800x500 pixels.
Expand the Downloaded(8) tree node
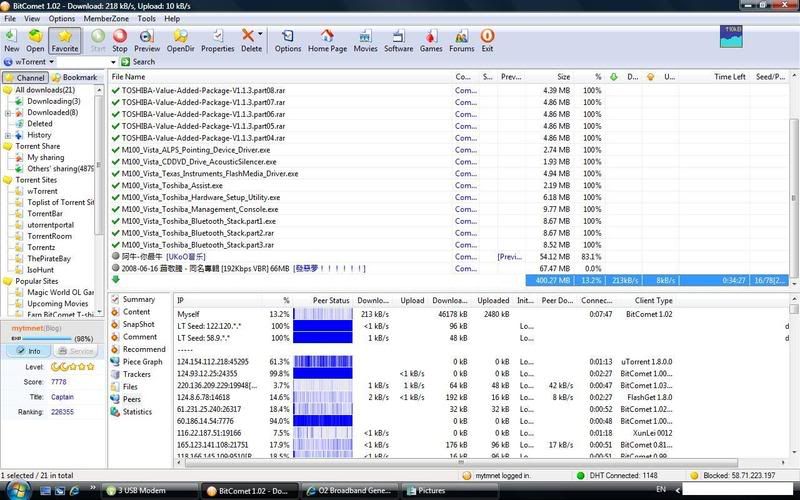[x=8, y=113]
